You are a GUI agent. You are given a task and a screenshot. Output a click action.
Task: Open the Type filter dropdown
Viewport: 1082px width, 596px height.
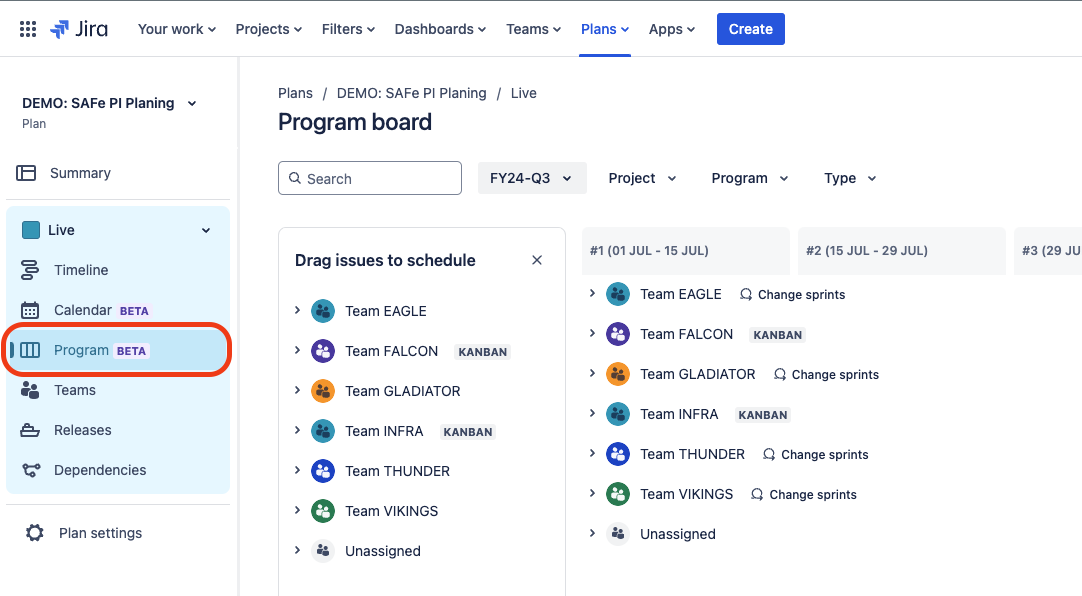(x=848, y=178)
